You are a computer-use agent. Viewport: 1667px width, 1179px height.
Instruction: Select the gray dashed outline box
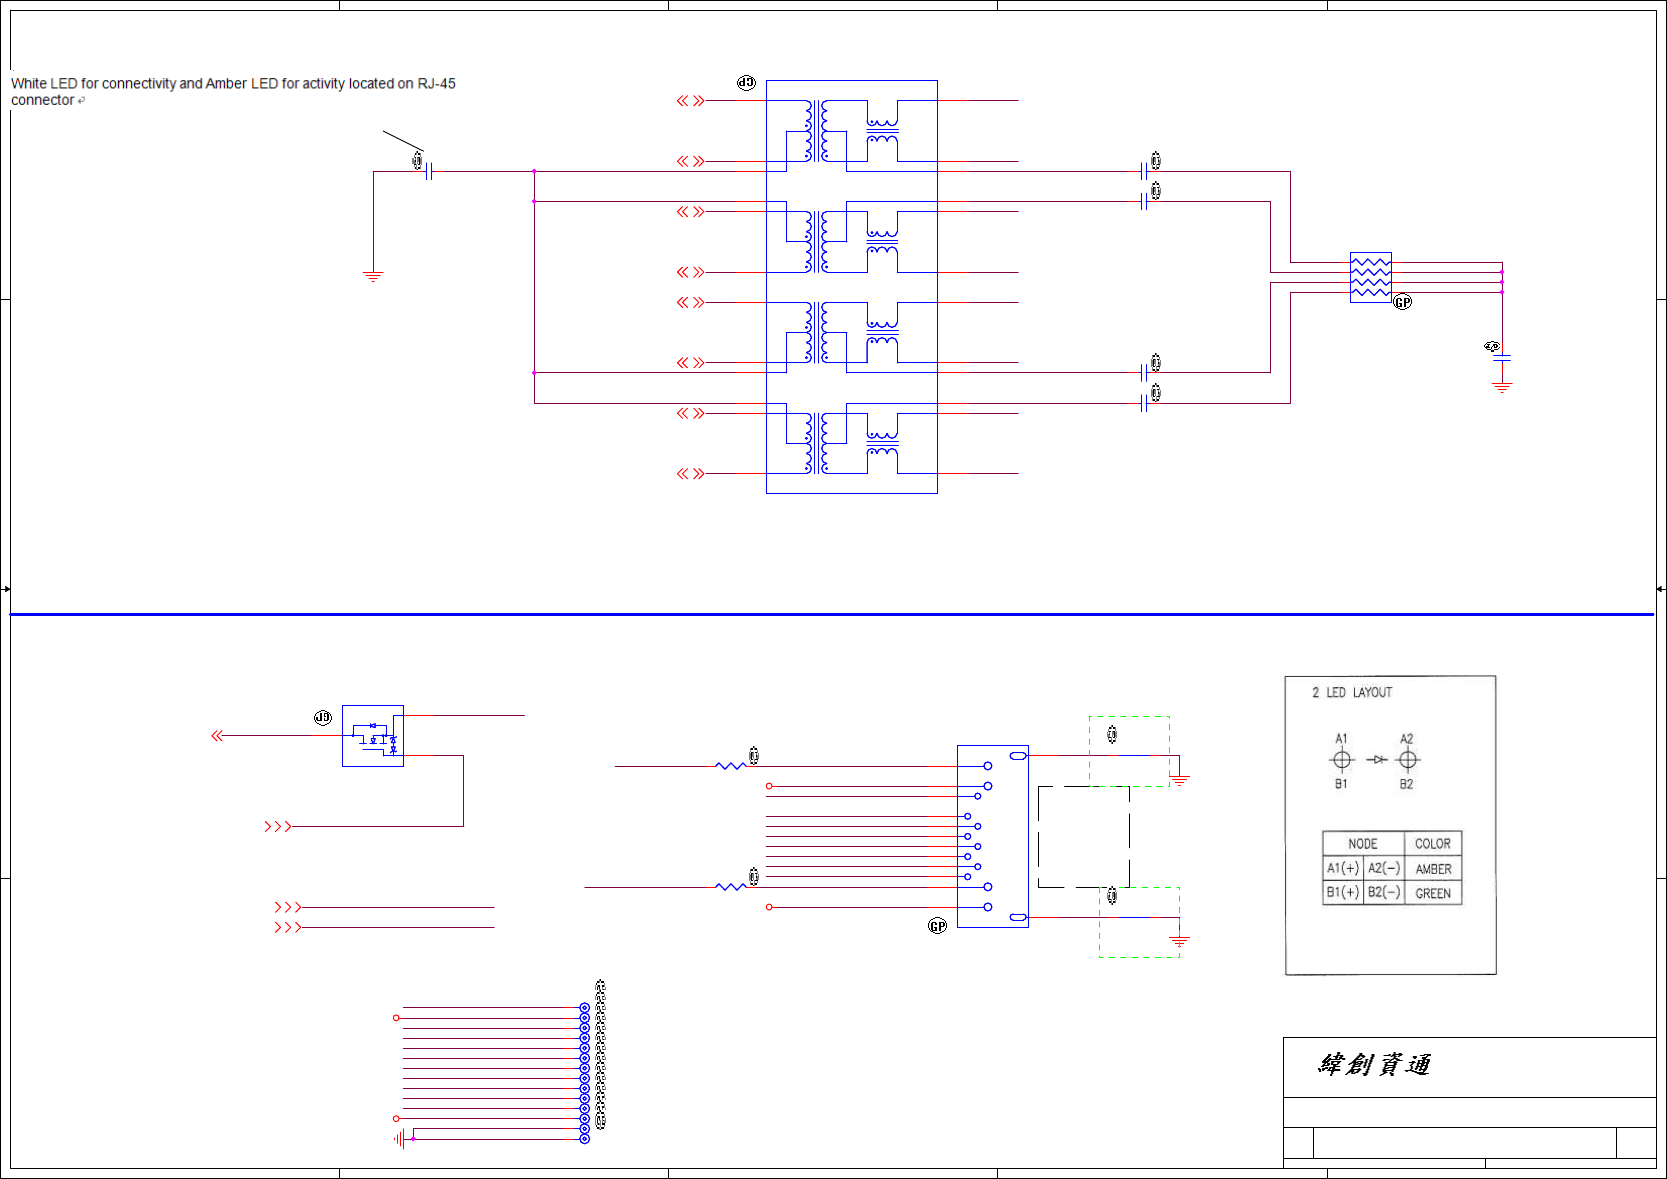tap(1139, 922)
